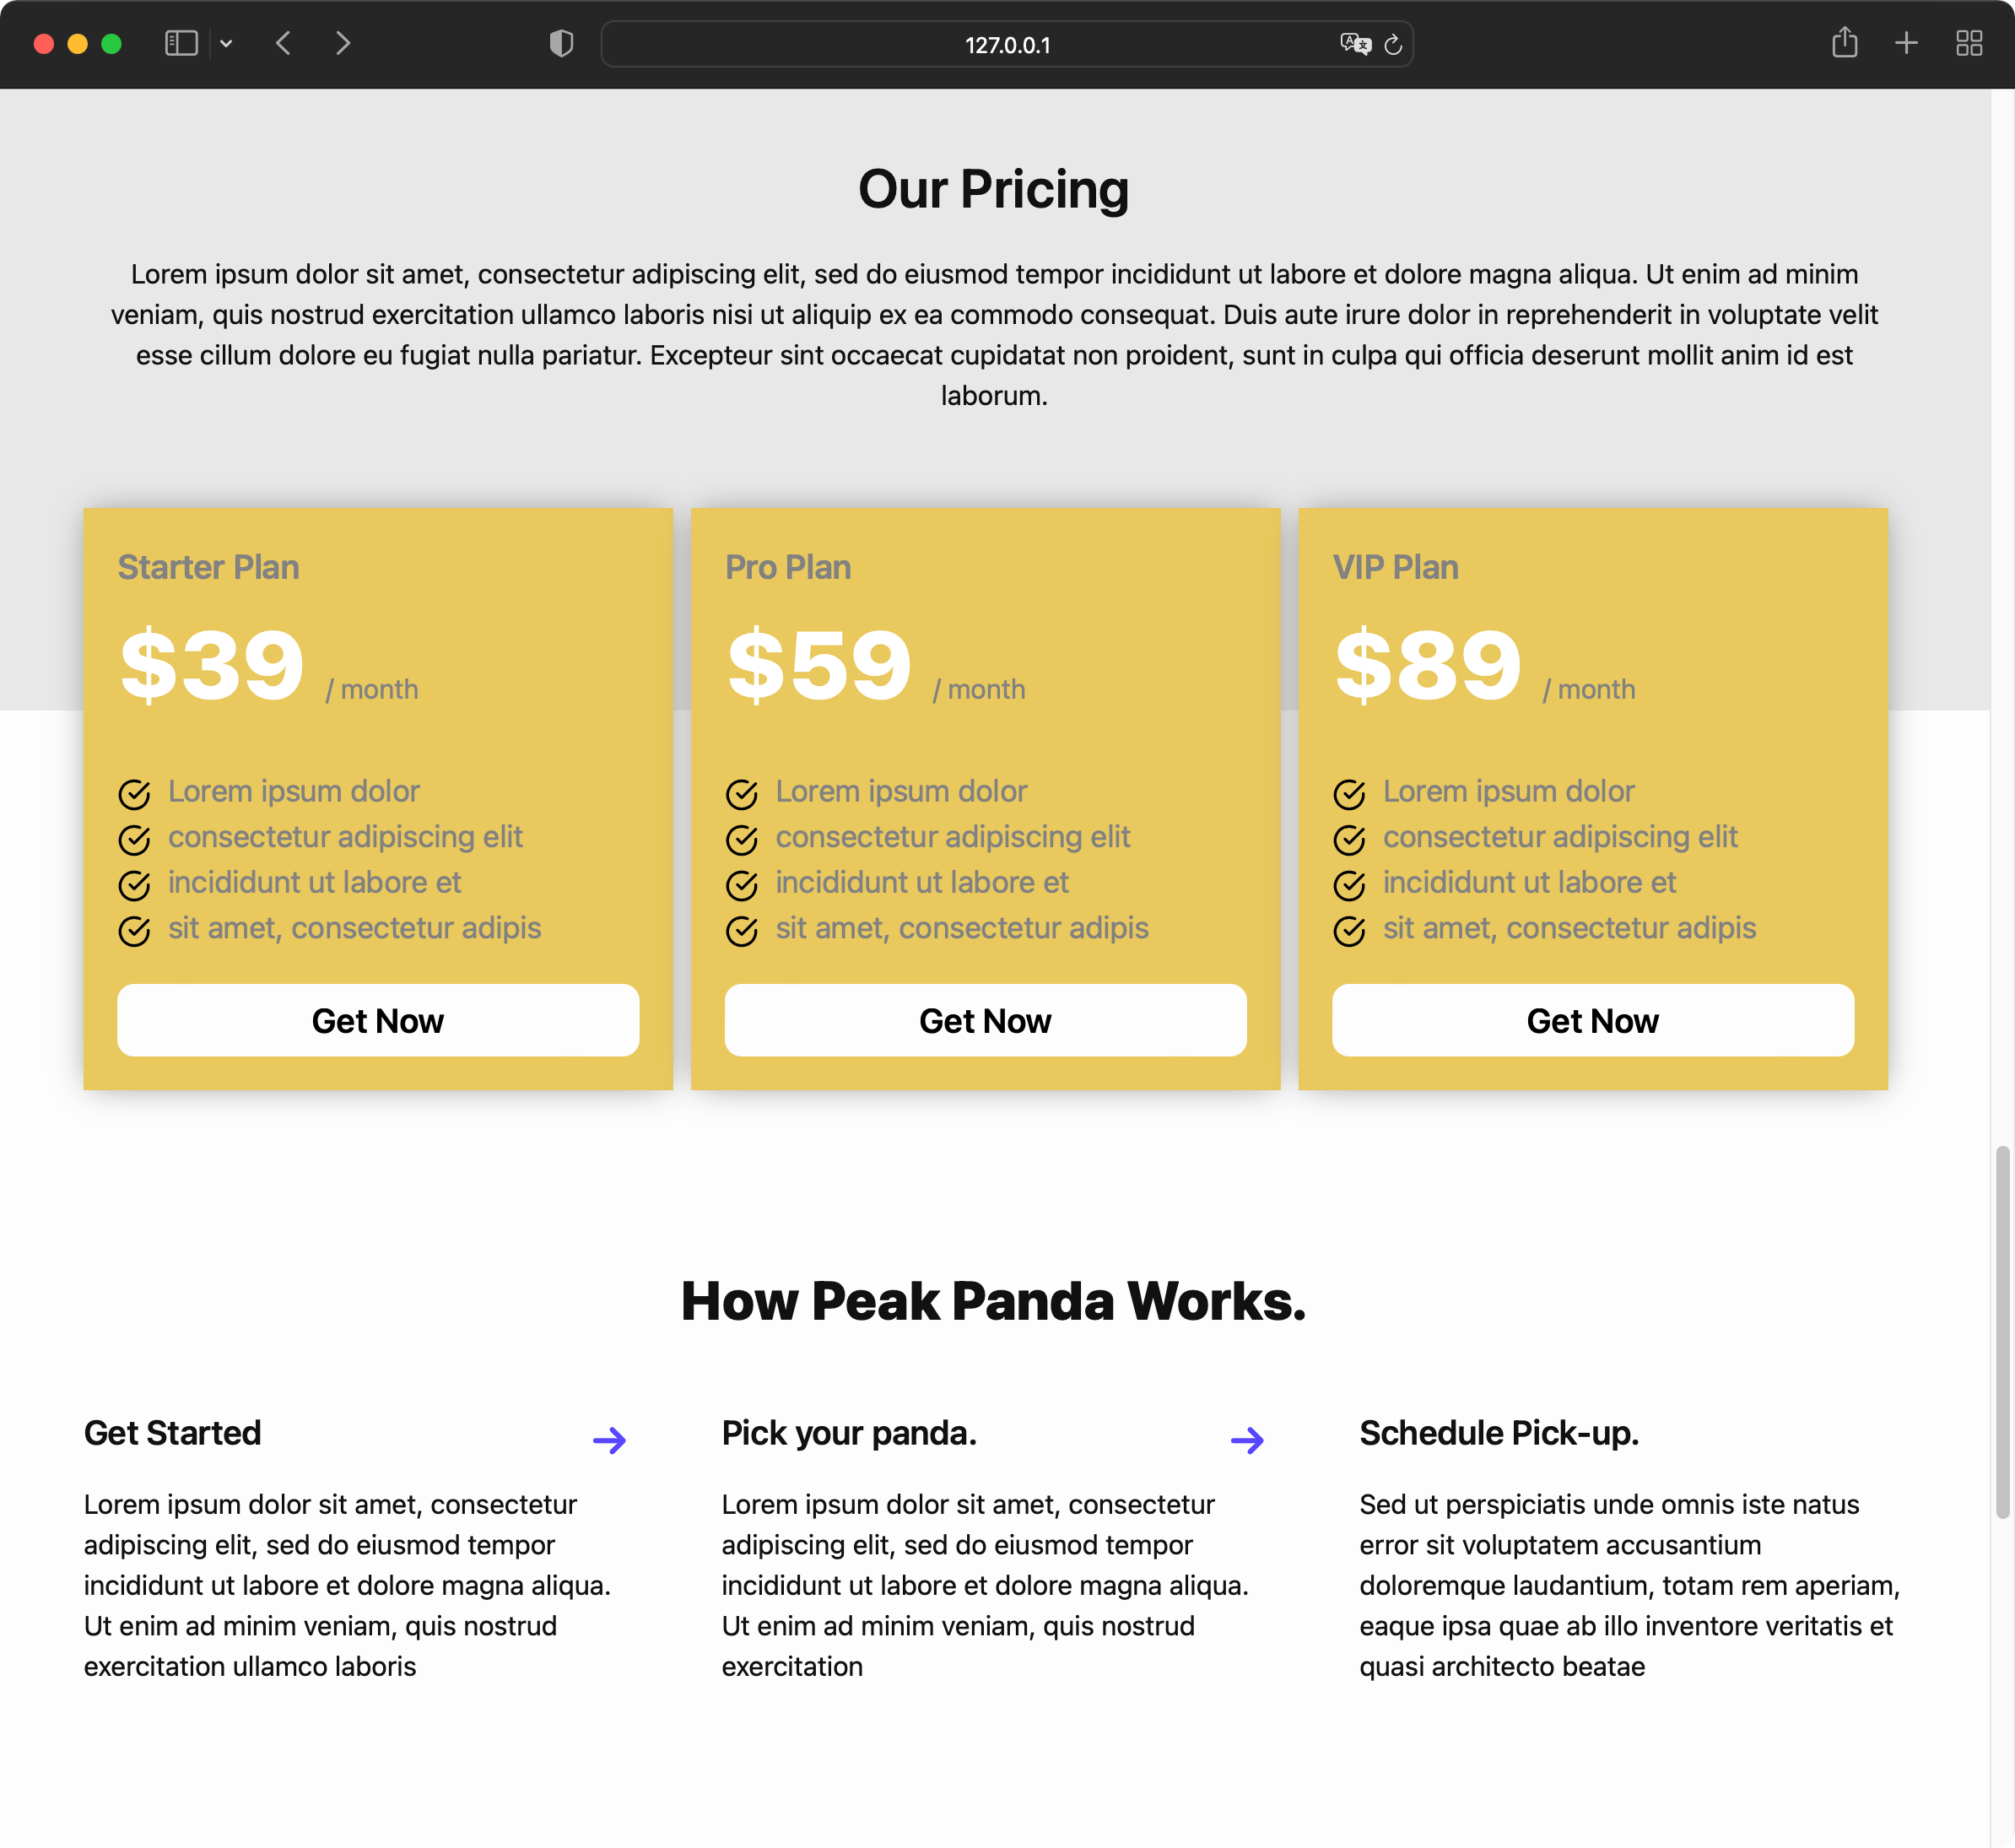Get Now on the VIP Plan
This screenshot has height=1848, width=2015.
tap(1592, 1020)
